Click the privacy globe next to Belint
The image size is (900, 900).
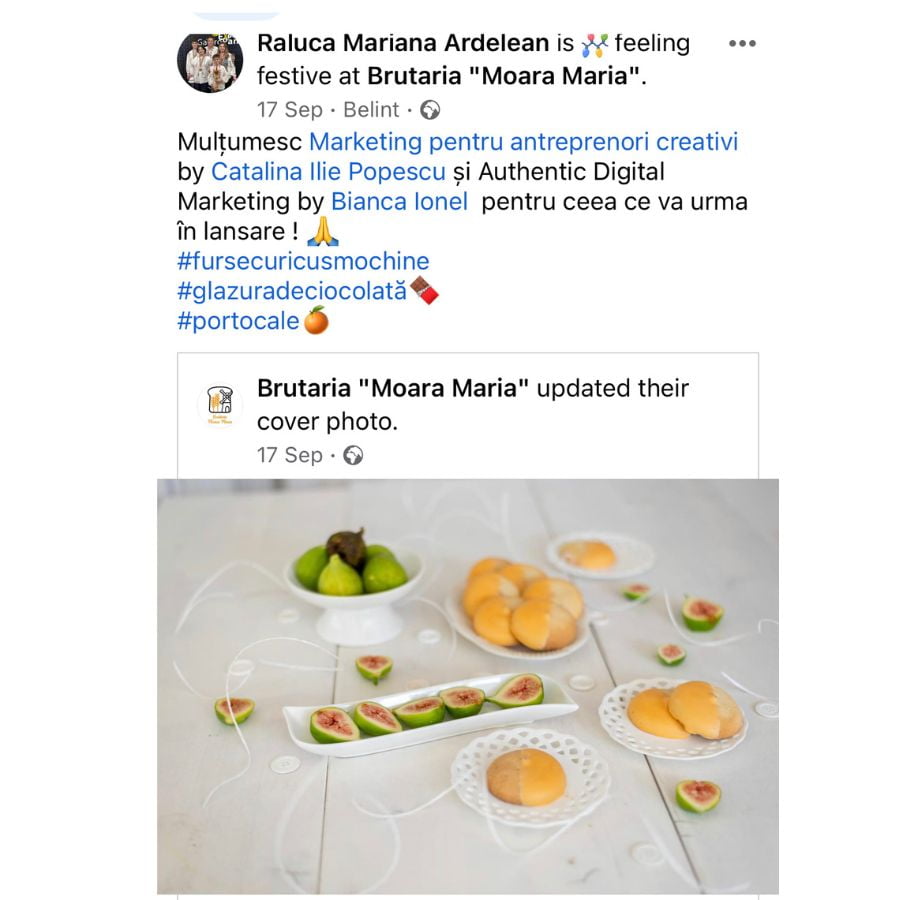pyautogui.click(x=430, y=110)
